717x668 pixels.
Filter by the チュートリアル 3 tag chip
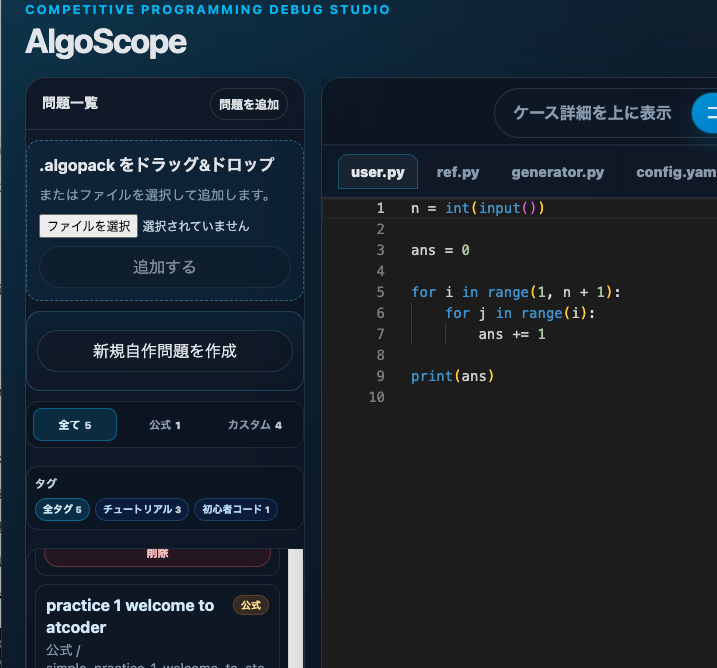pyautogui.click(x=142, y=509)
